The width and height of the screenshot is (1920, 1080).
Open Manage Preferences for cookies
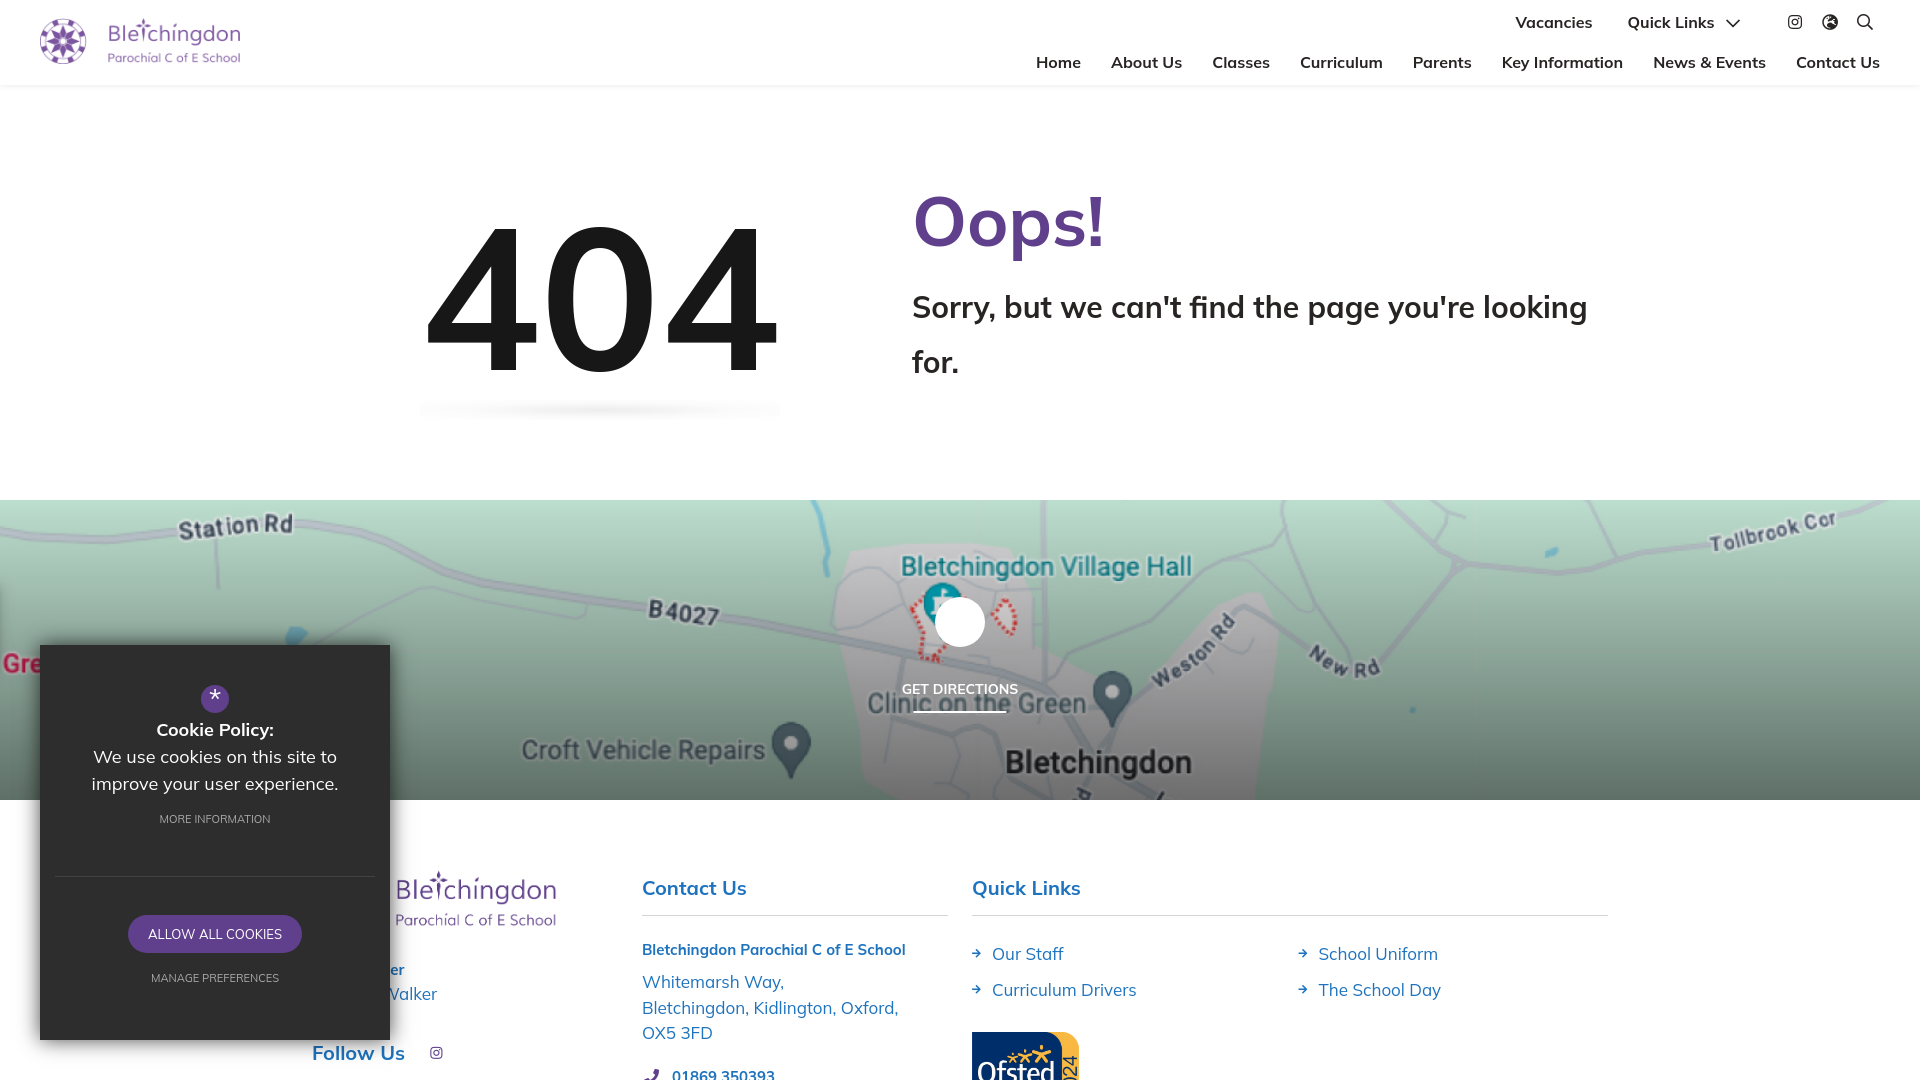215,978
